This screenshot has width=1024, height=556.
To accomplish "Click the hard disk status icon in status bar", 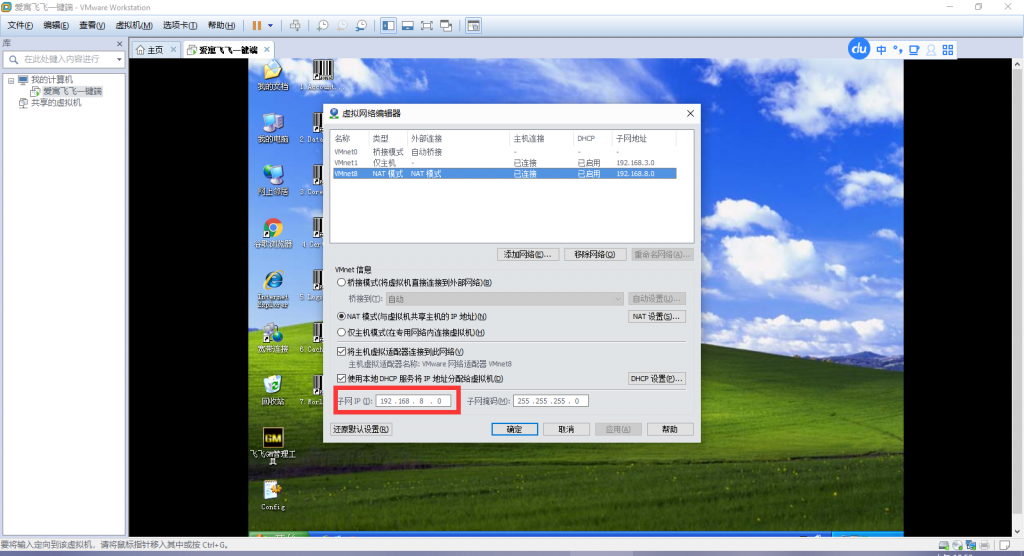I will click(944, 545).
